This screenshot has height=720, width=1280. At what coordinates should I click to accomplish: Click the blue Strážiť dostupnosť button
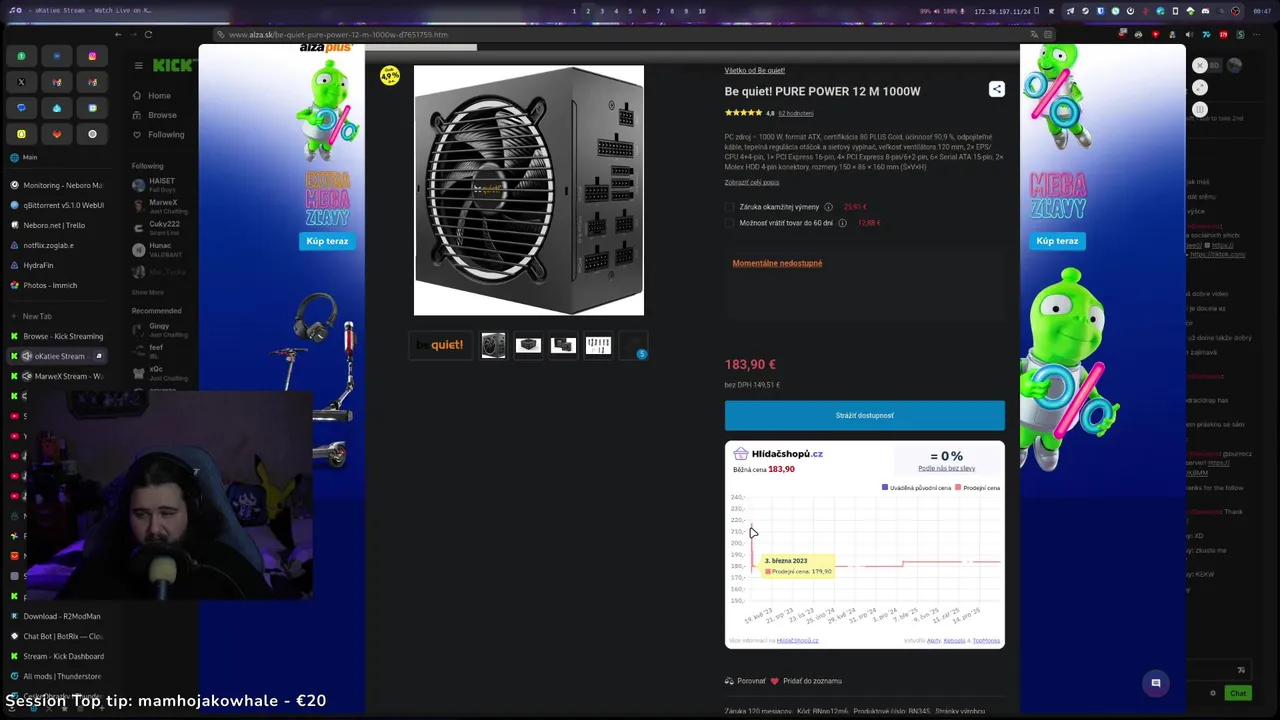click(x=864, y=415)
